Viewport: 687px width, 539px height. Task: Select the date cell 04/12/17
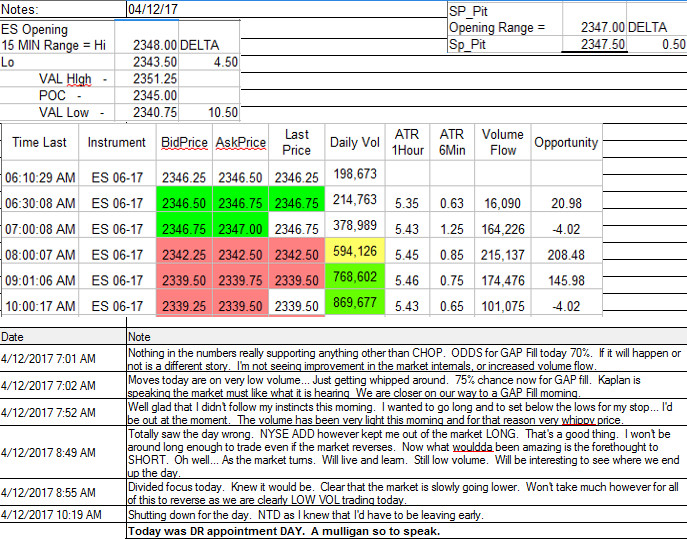[287, 9]
